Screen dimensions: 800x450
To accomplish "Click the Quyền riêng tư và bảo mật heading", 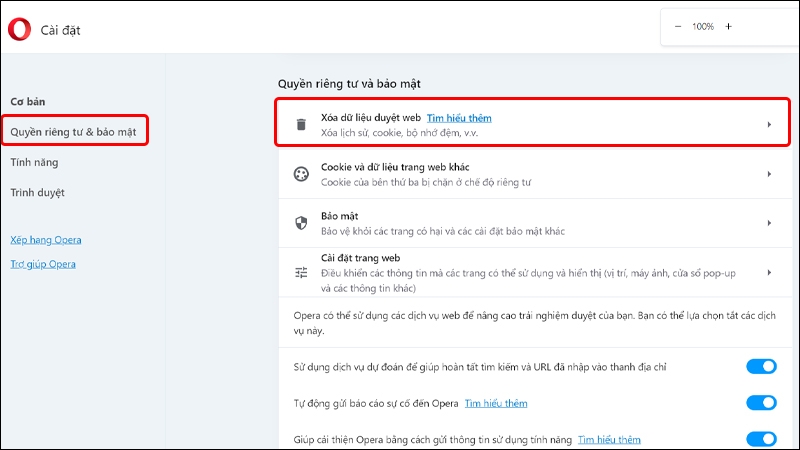I will click(349, 84).
